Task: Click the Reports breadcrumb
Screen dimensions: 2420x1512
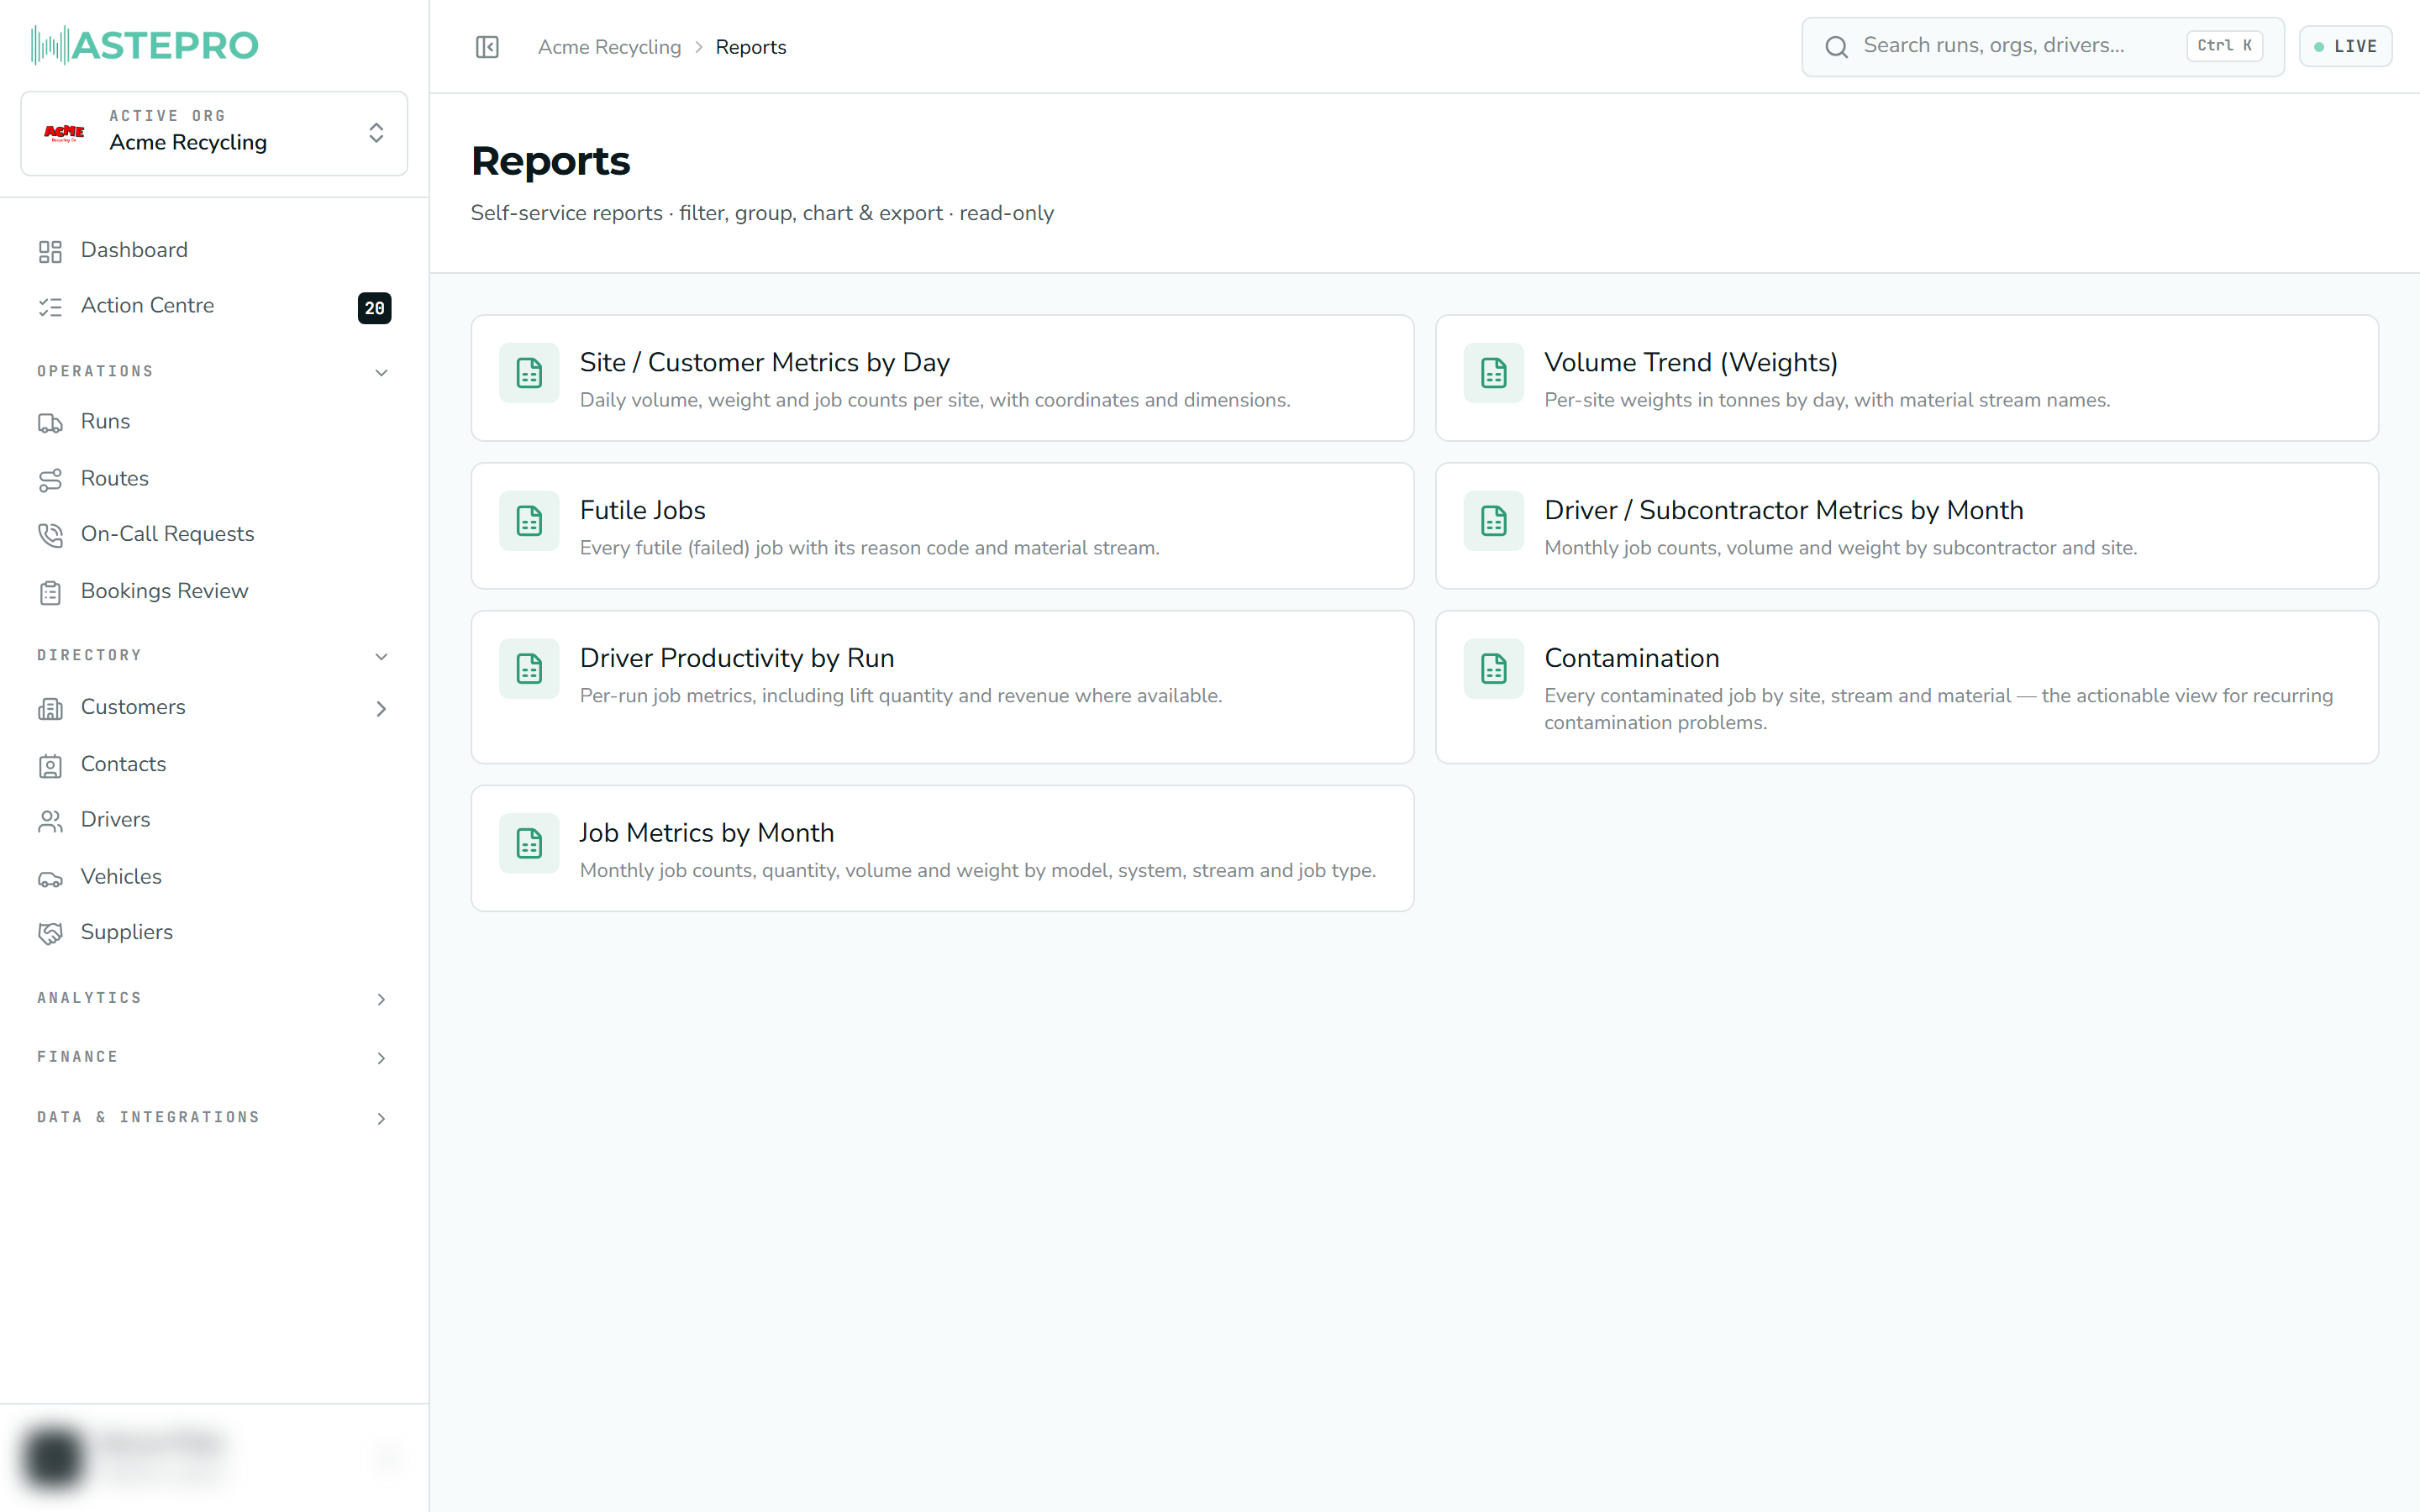Action: (751, 47)
